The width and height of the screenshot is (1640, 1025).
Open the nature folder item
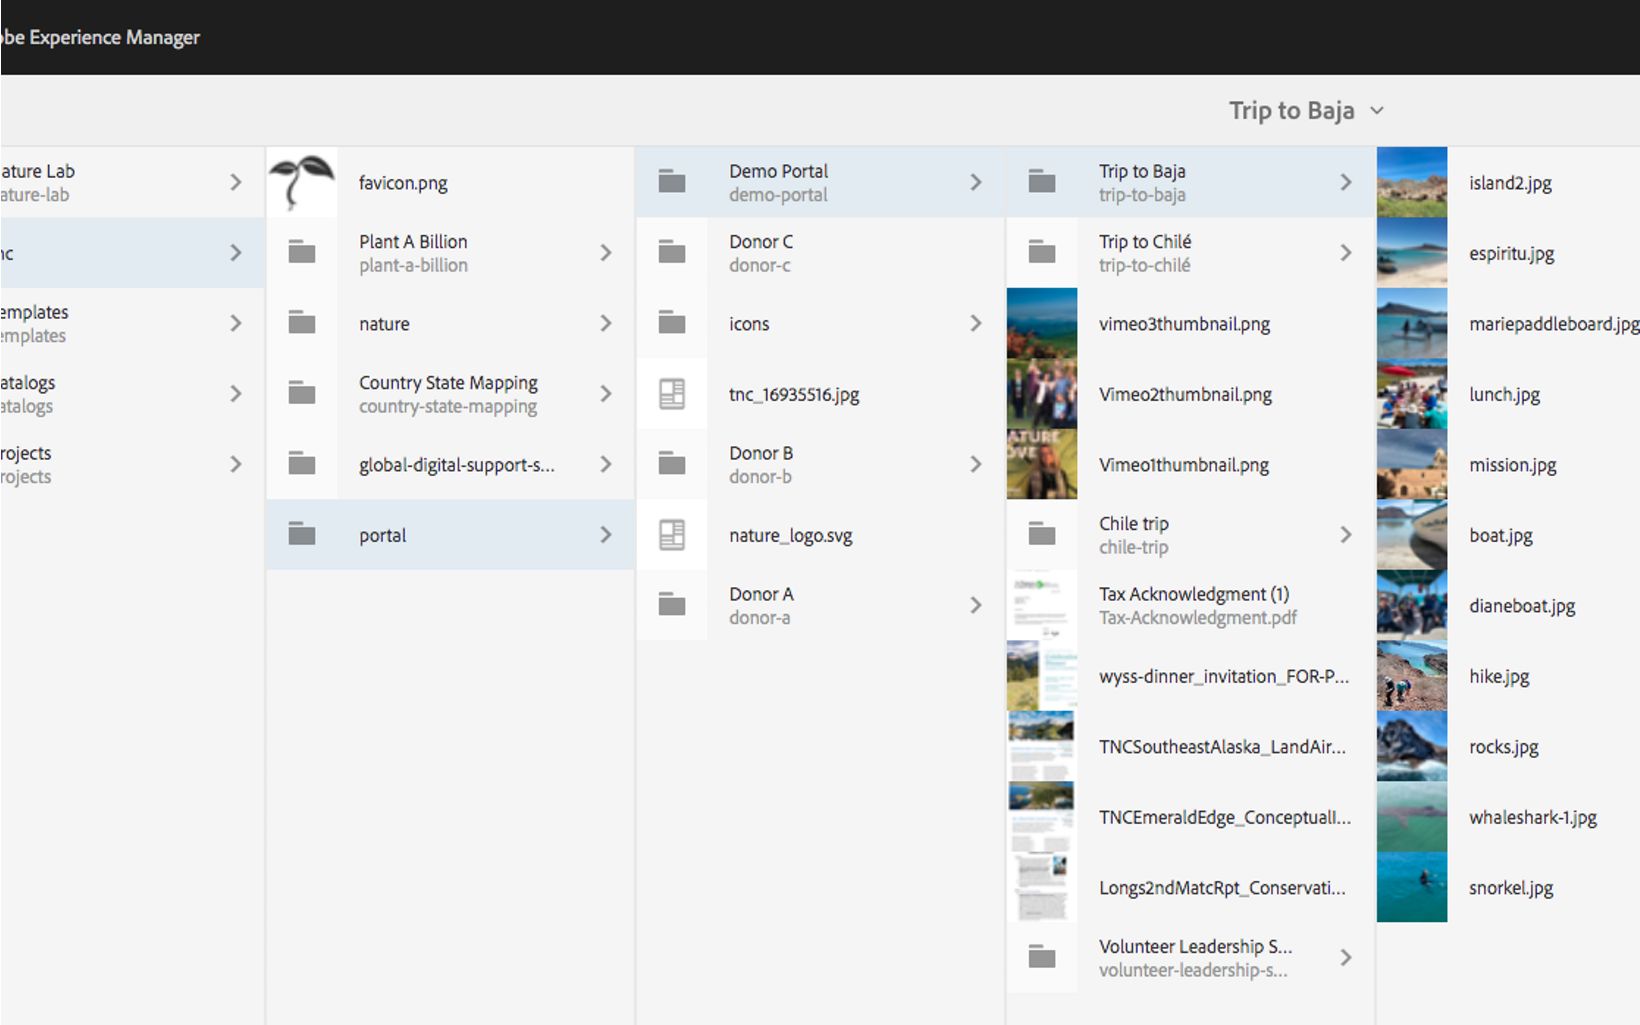pos(385,324)
